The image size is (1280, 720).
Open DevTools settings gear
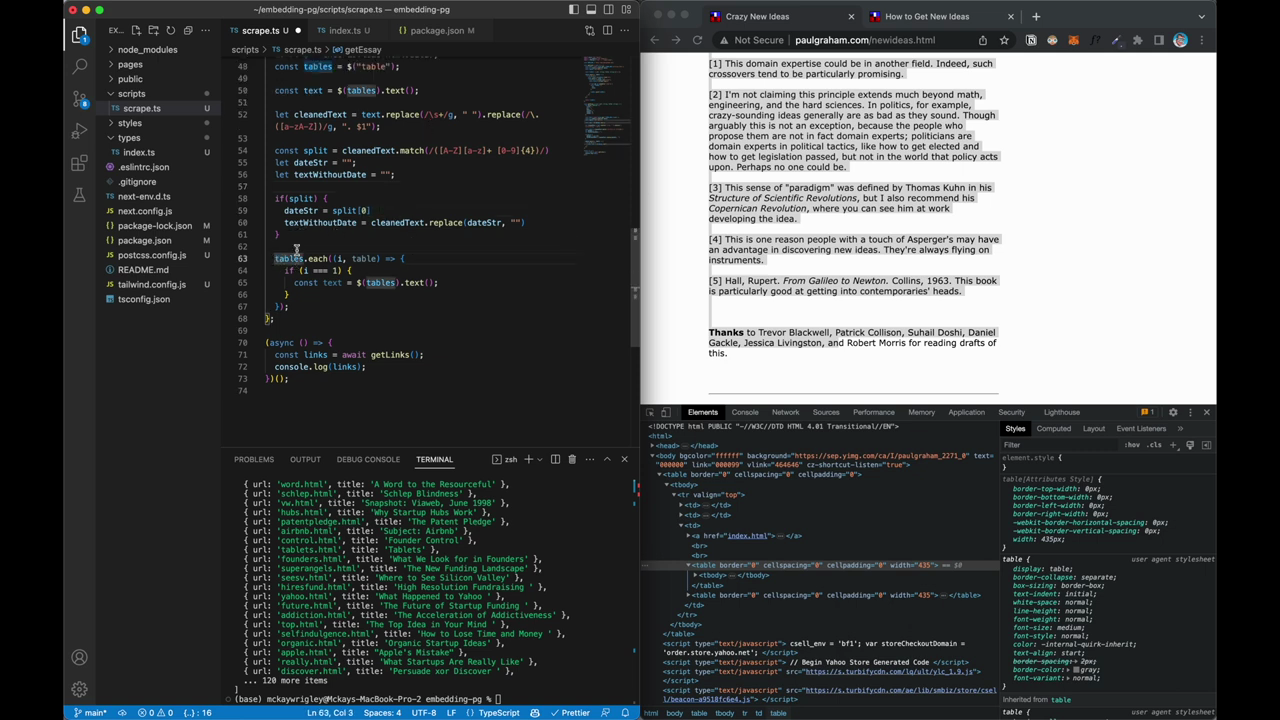(1173, 412)
